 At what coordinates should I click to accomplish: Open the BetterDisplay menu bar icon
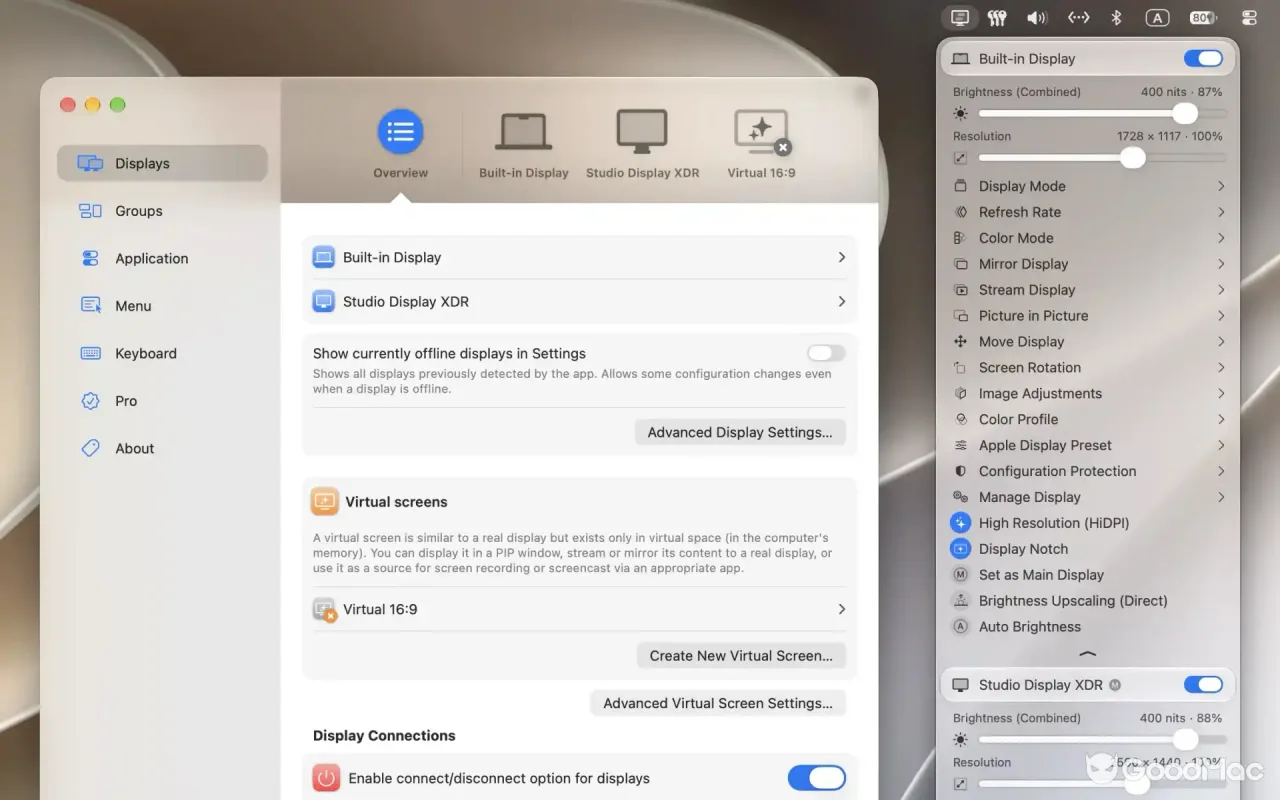pyautogui.click(x=960, y=18)
